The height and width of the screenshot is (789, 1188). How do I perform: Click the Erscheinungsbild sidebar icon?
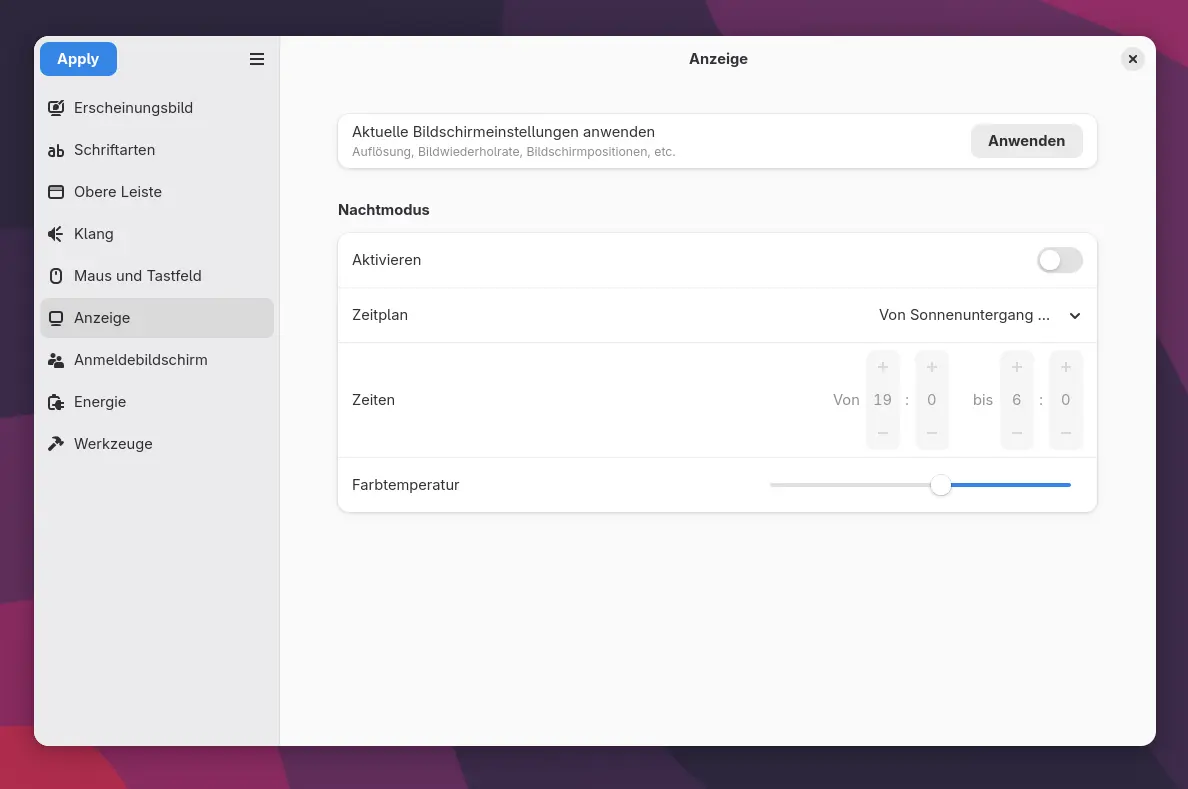56,108
